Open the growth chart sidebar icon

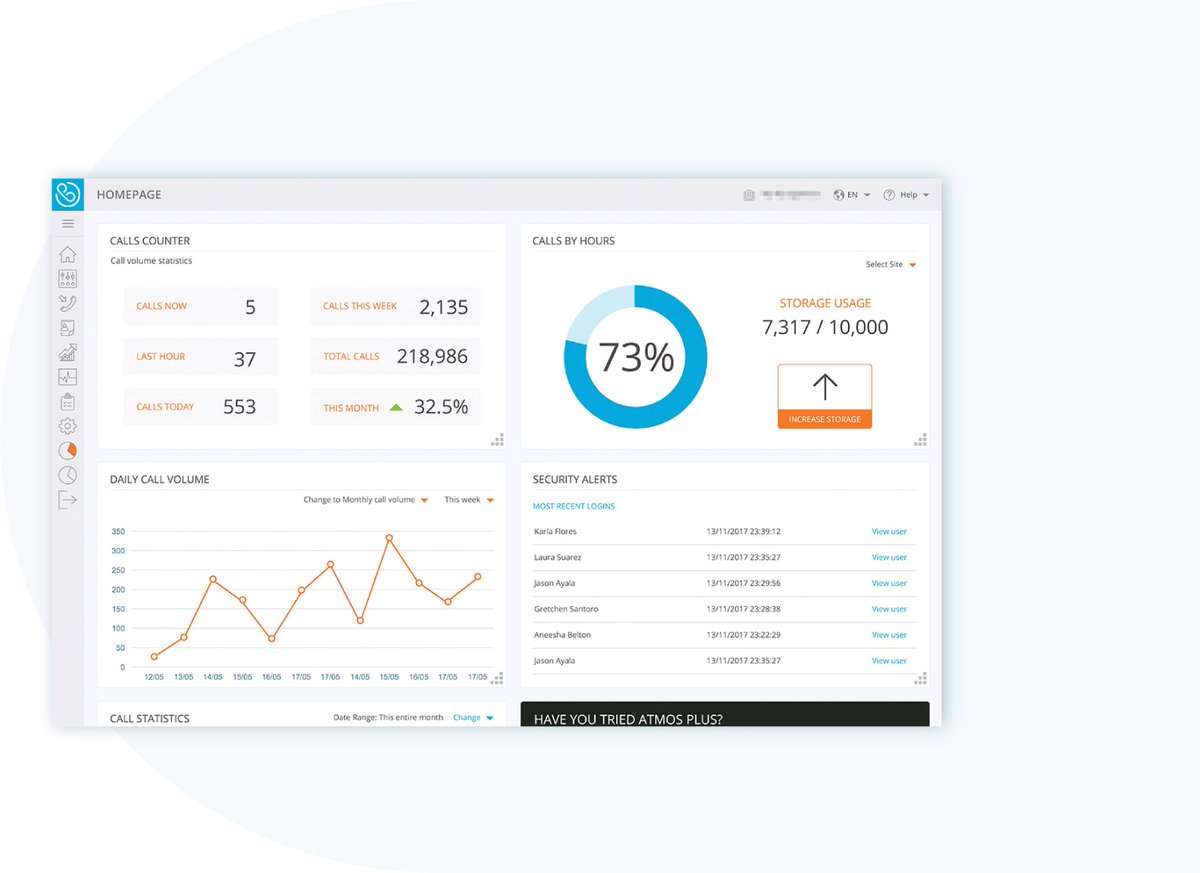point(68,352)
